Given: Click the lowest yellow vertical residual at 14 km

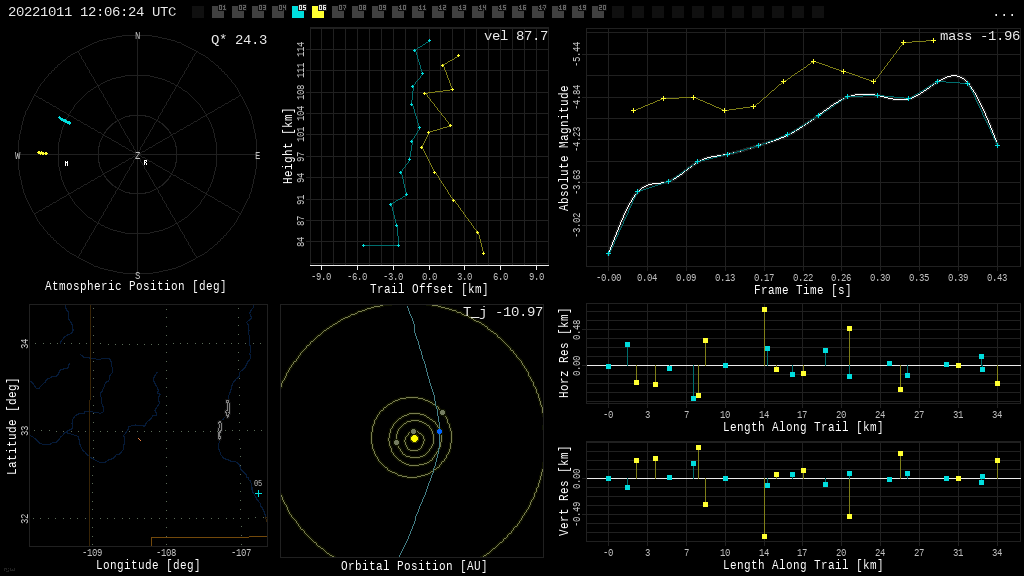Looking at the screenshot, I should pos(764,536).
